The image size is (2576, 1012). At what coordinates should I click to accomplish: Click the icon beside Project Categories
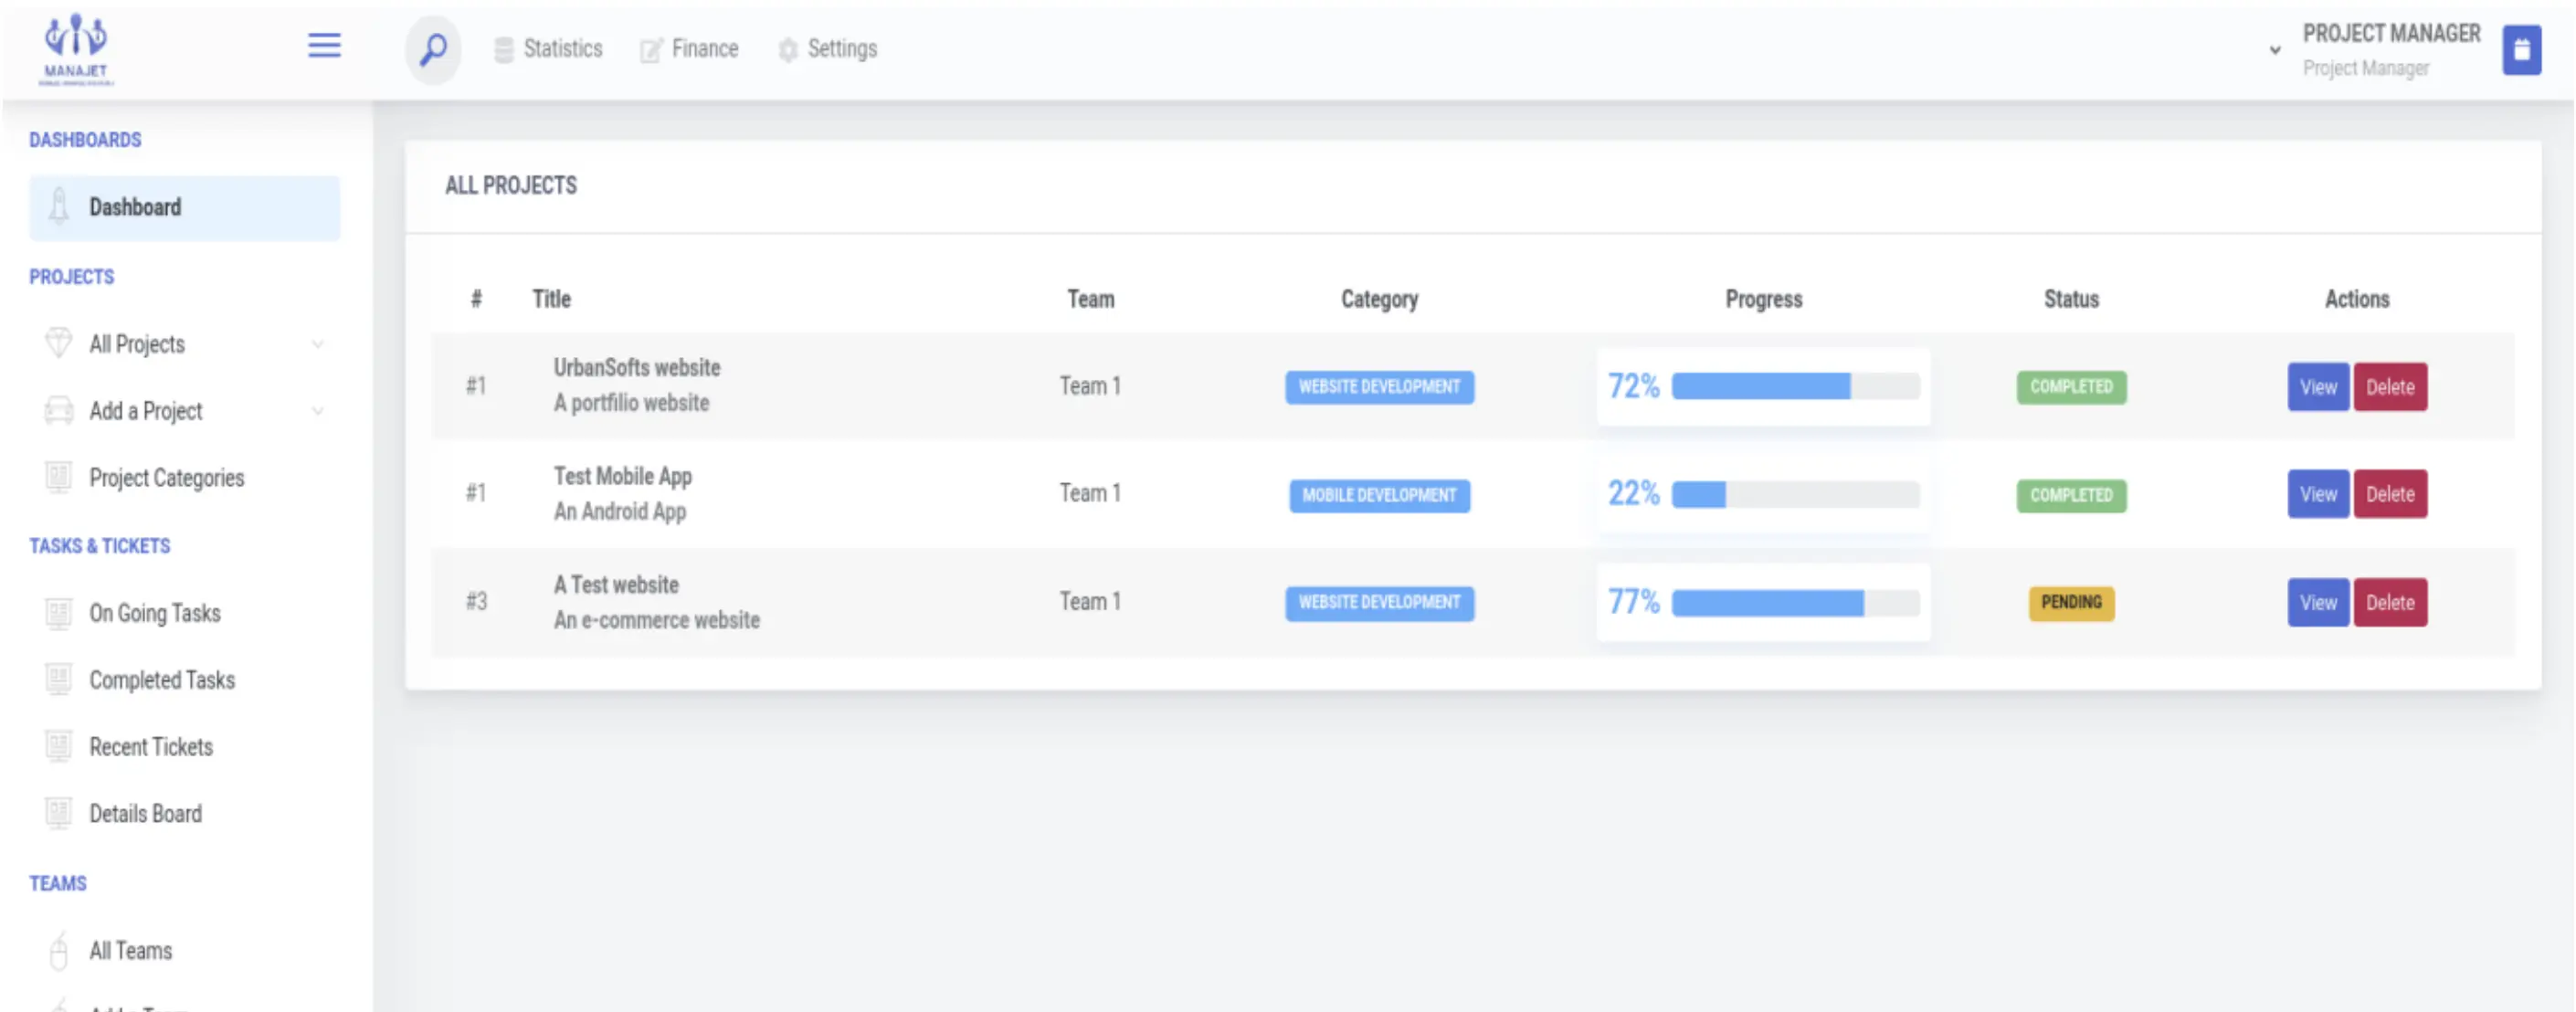[x=59, y=477]
